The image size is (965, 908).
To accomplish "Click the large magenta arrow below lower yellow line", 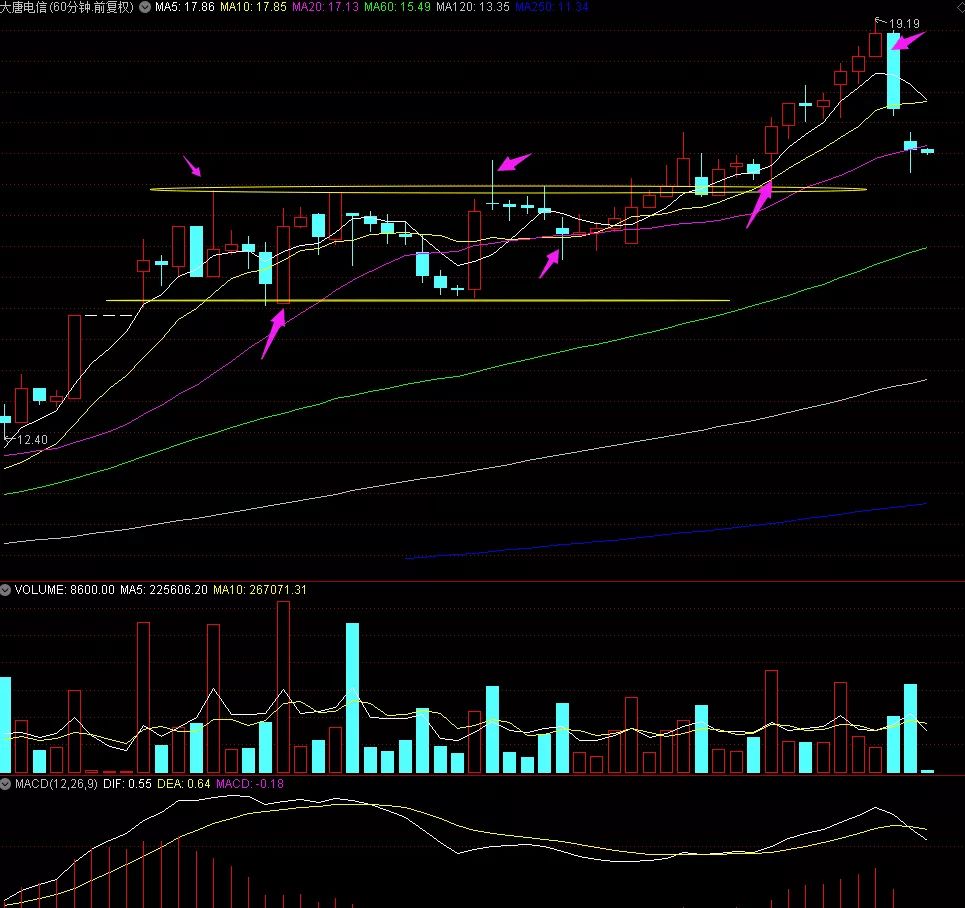I will pyautogui.click(x=272, y=334).
